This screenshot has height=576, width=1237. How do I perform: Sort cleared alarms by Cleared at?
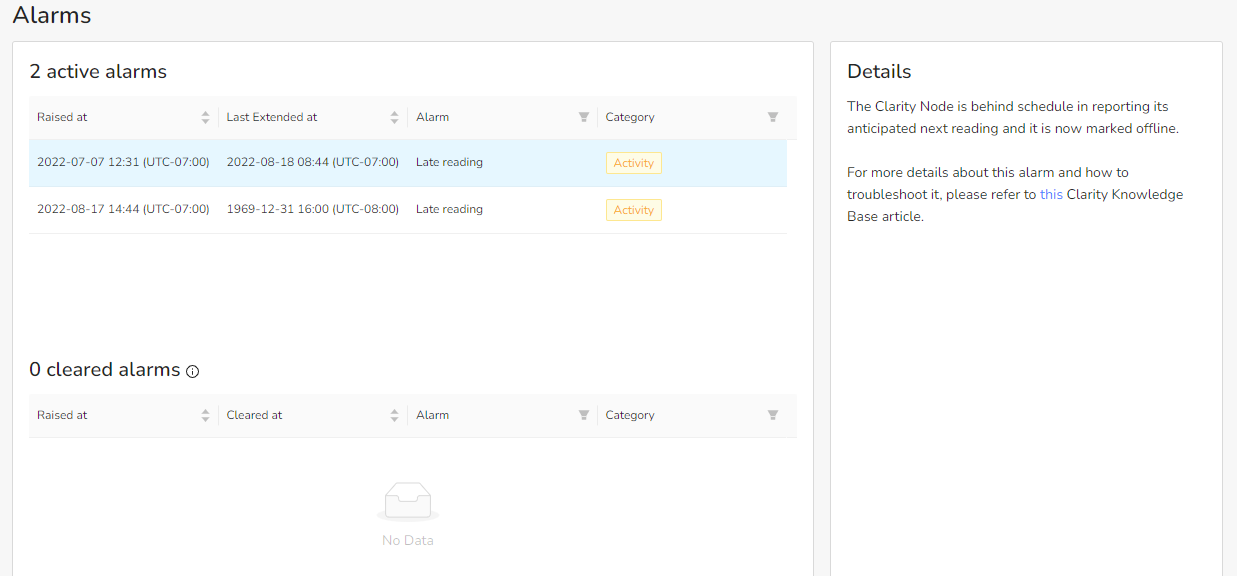pos(394,415)
